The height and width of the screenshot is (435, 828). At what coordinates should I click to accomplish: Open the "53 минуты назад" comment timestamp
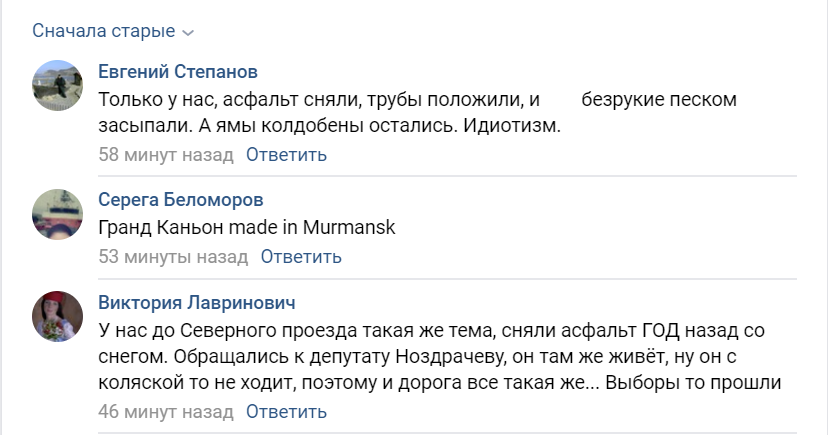pyautogui.click(x=172, y=257)
